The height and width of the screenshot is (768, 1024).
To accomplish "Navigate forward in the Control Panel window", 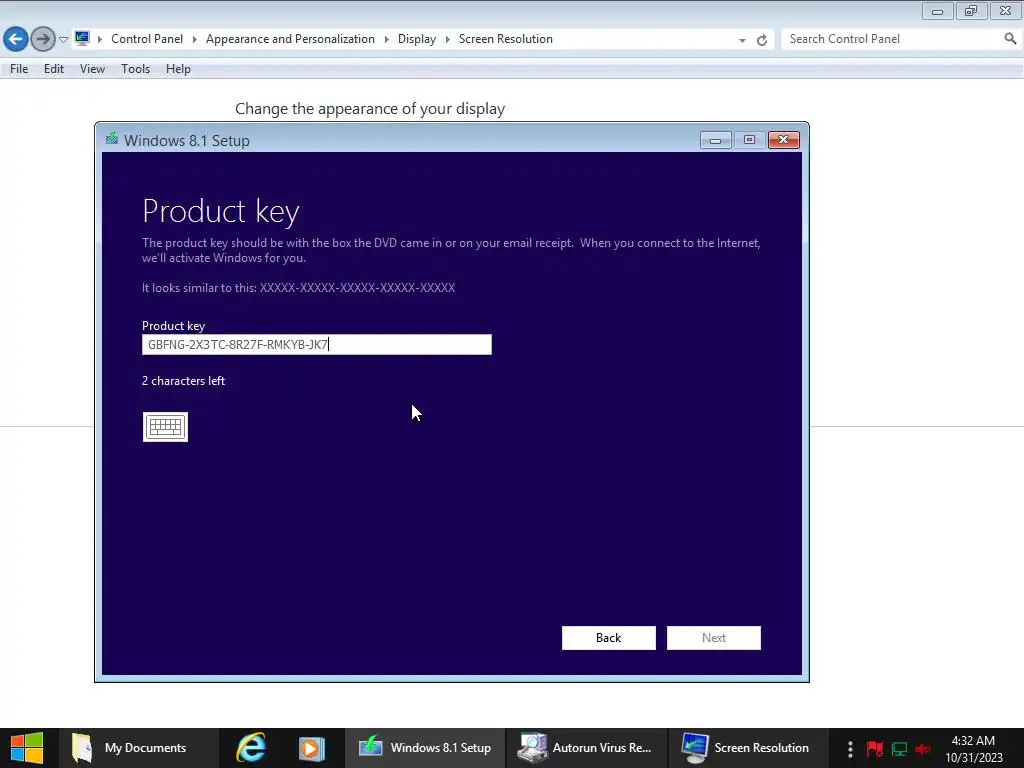I will pyautogui.click(x=43, y=39).
